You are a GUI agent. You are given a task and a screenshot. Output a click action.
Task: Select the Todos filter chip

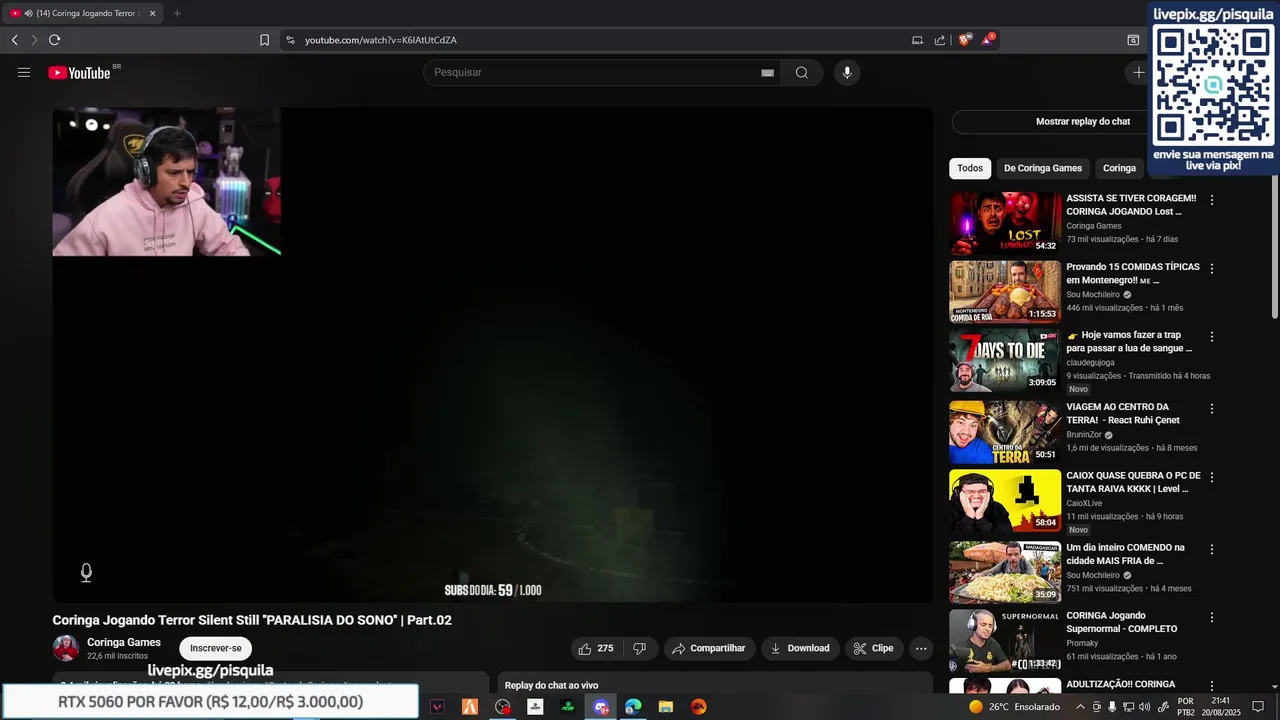(970, 168)
